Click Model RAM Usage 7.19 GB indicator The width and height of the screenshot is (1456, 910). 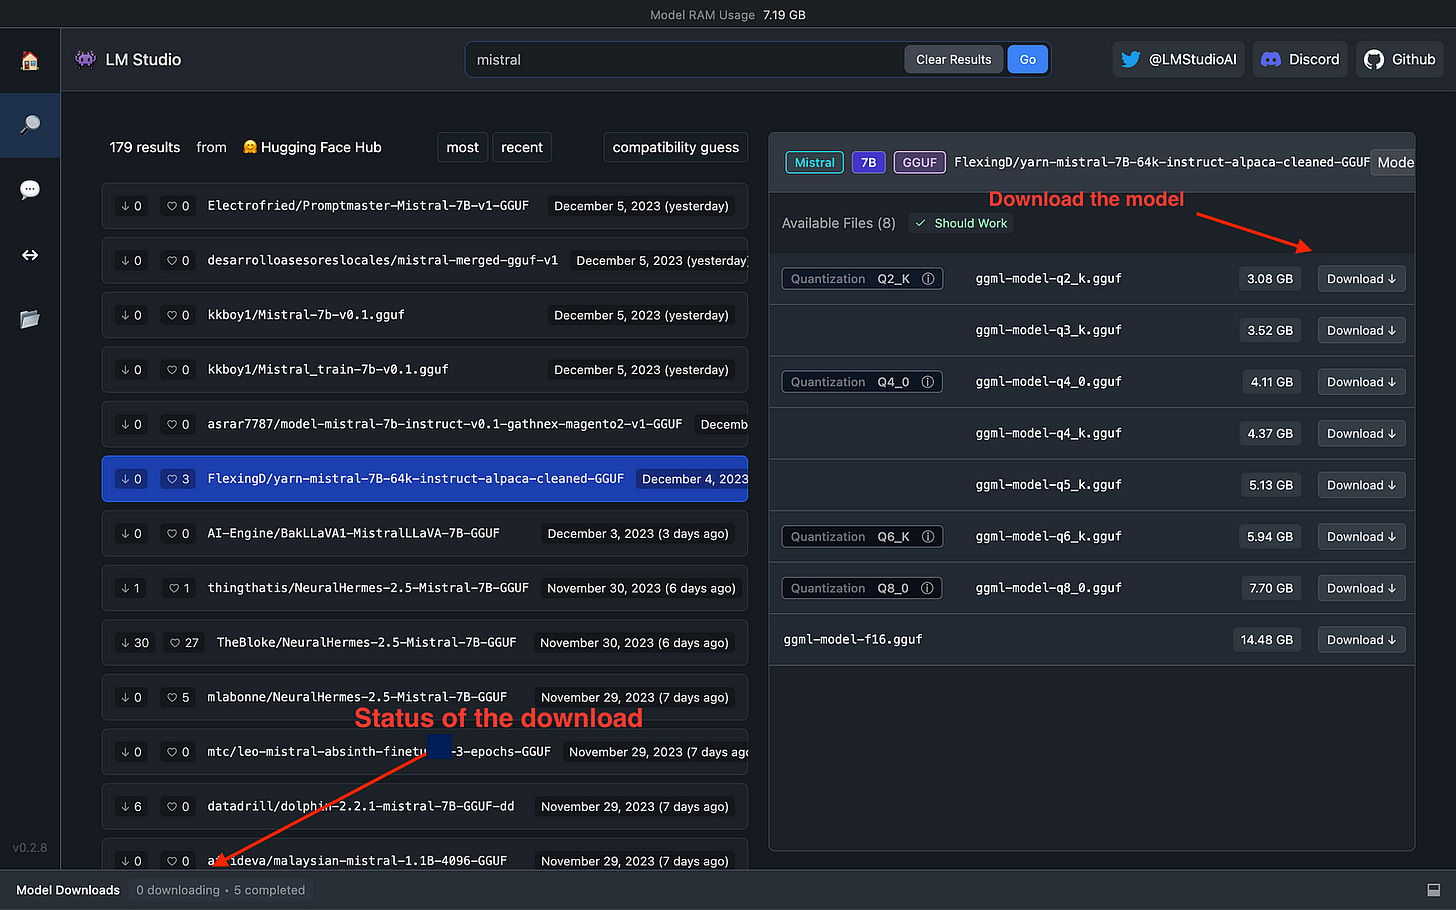pyautogui.click(x=728, y=15)
